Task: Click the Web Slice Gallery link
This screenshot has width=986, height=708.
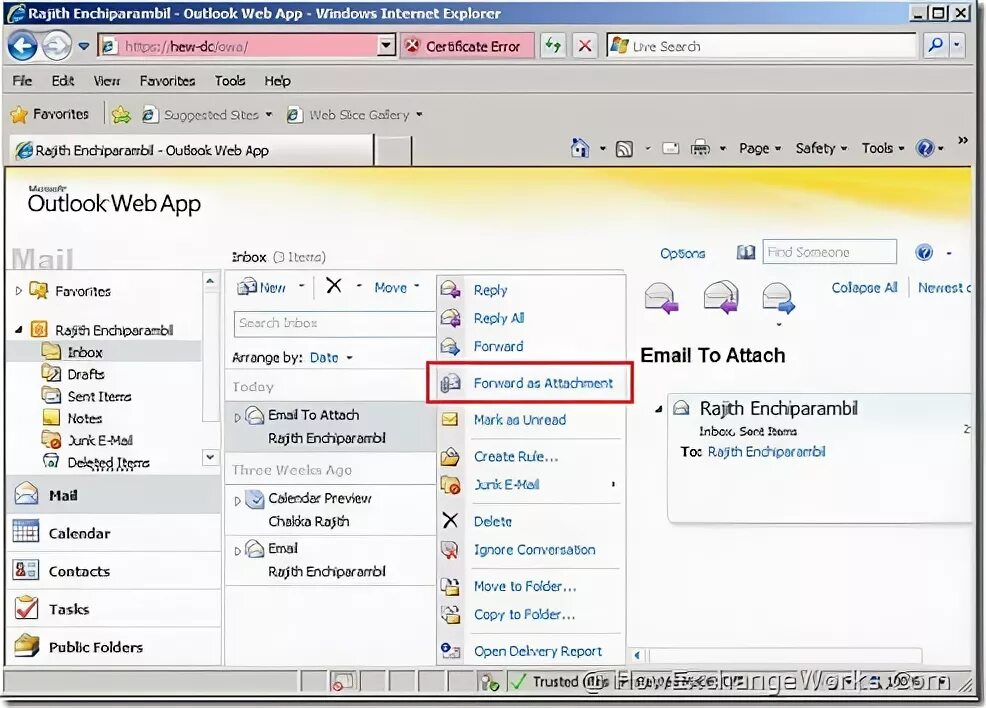Action: coord(355,114)
